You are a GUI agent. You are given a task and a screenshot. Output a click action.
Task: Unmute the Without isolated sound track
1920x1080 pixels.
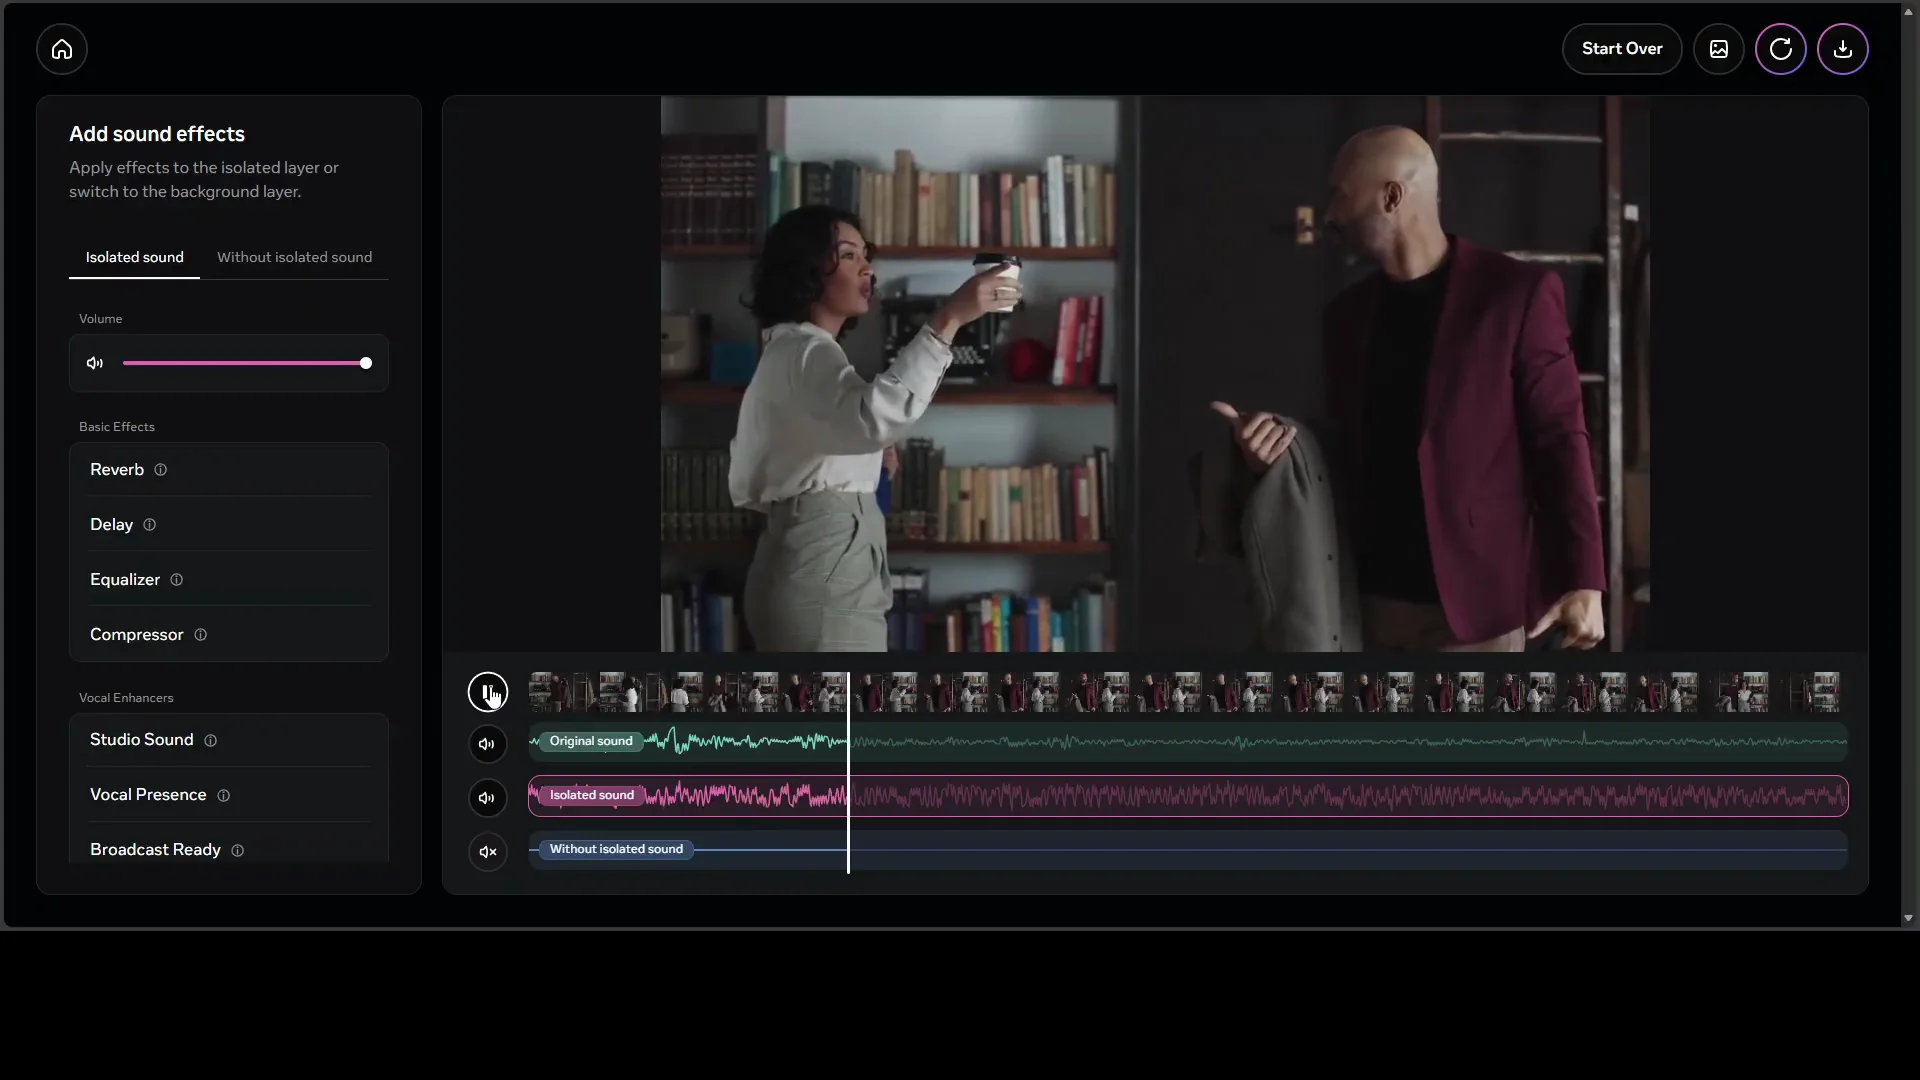pos(487,852)
